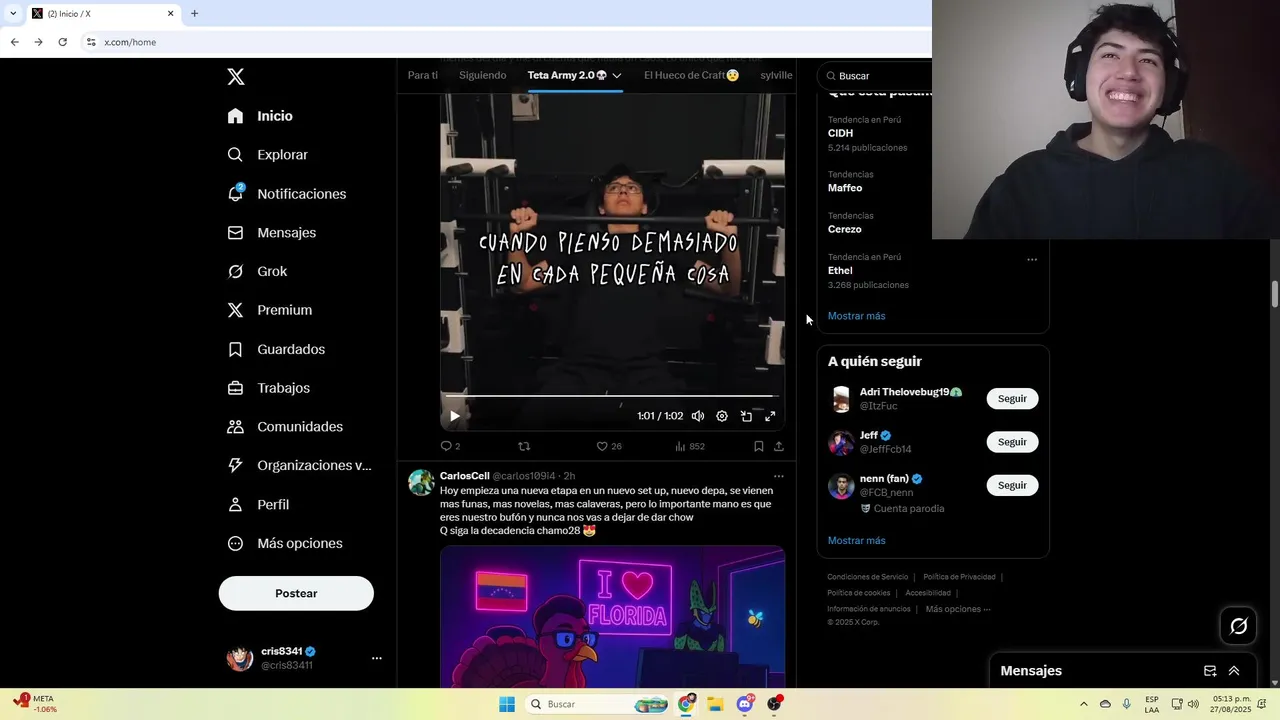Image resolution: width=1280 pixels, height=720 pixels.
Task: Expand the Mensajes drawer
Action: [x=1234, y=671]
